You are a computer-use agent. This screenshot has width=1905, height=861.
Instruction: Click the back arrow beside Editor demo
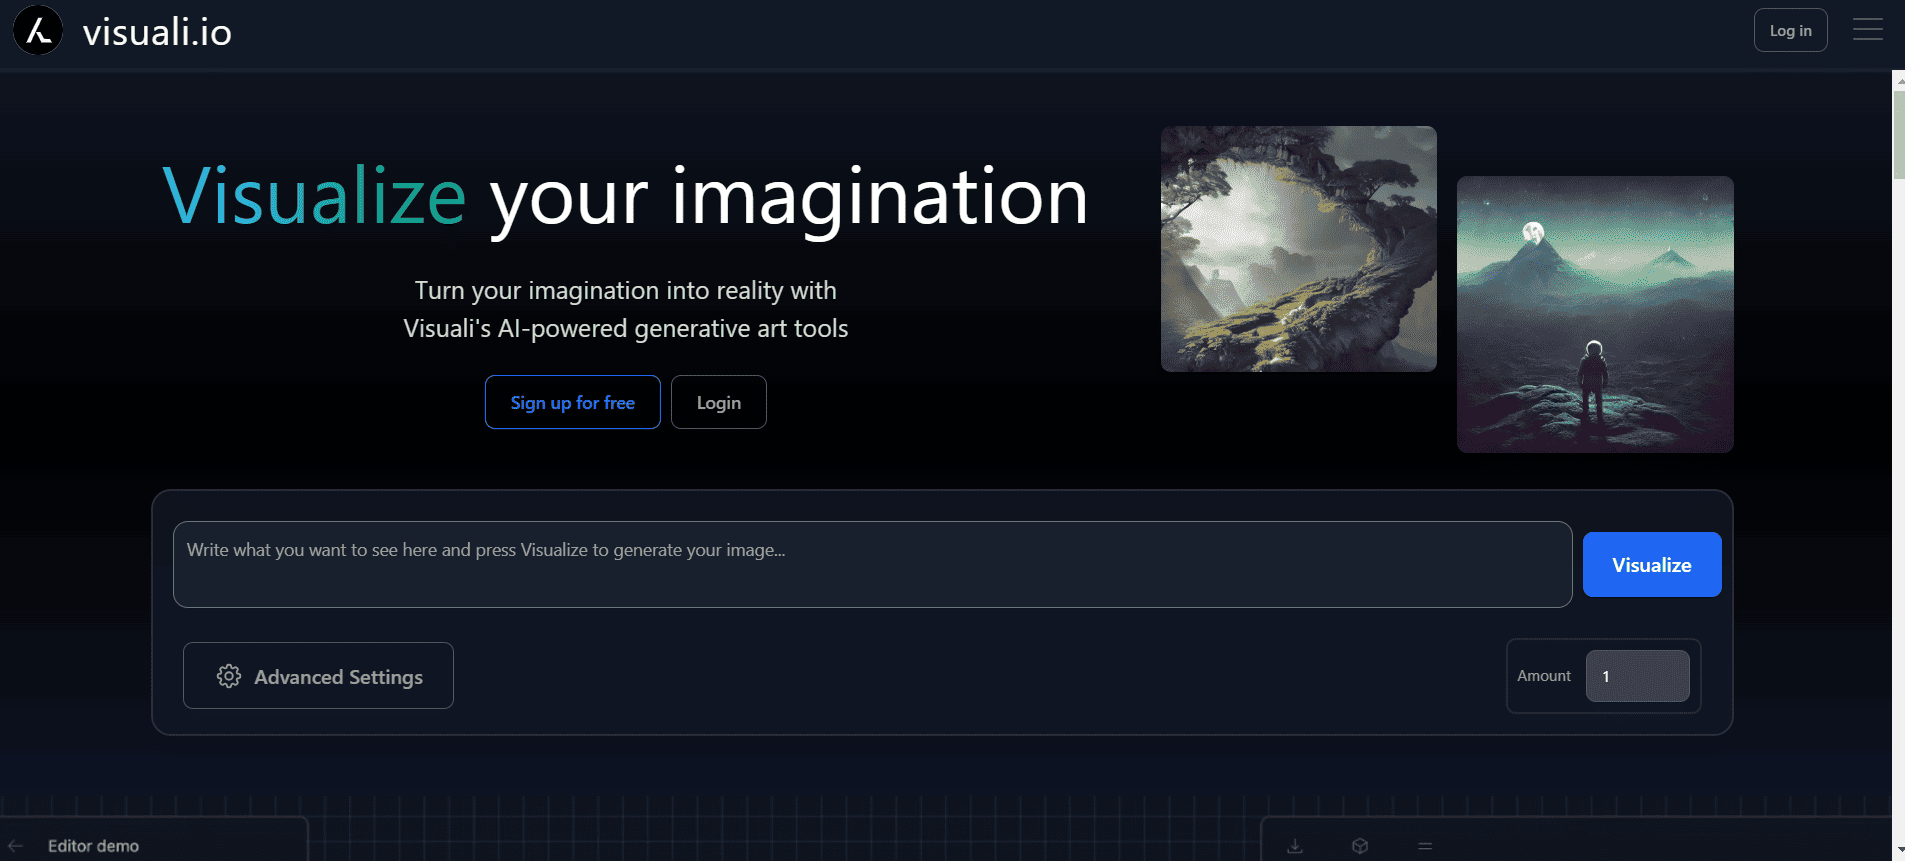[16, 846]
